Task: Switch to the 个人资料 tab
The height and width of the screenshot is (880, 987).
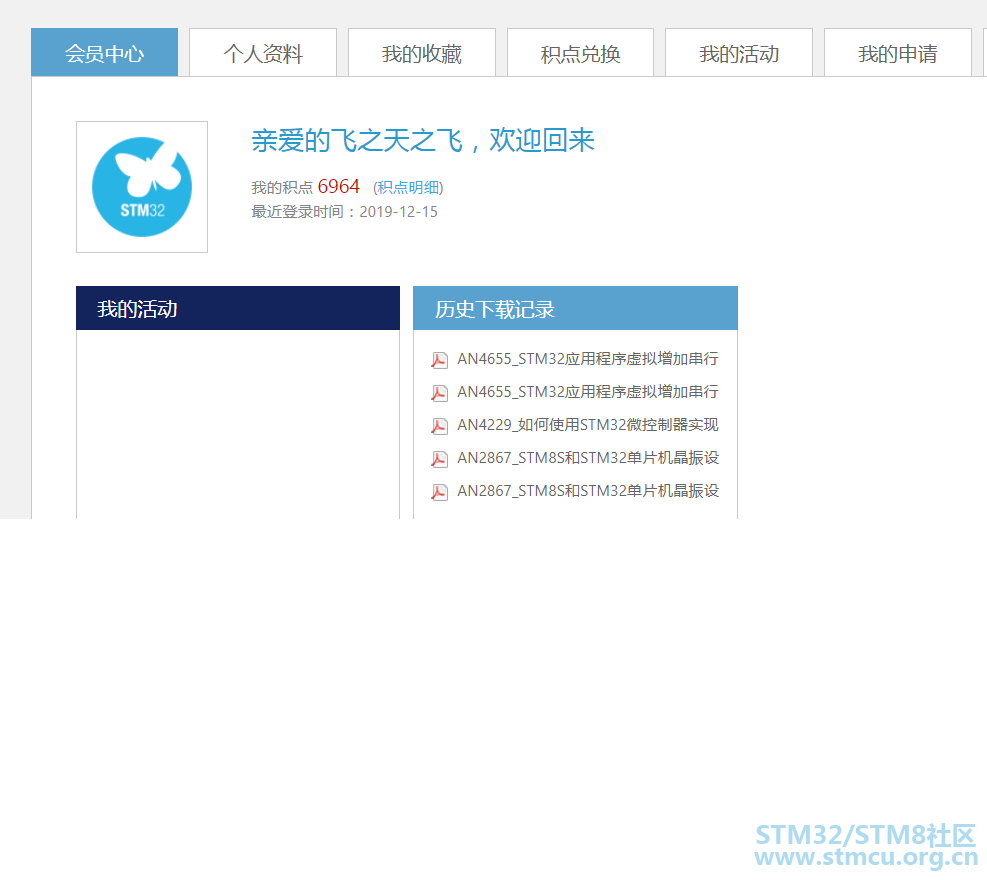Action: (263, 52)
